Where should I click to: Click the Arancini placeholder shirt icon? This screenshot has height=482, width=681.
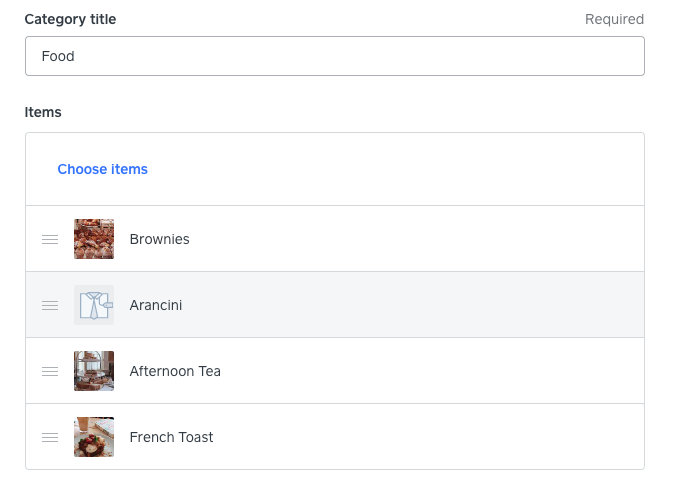click(94, 305)
